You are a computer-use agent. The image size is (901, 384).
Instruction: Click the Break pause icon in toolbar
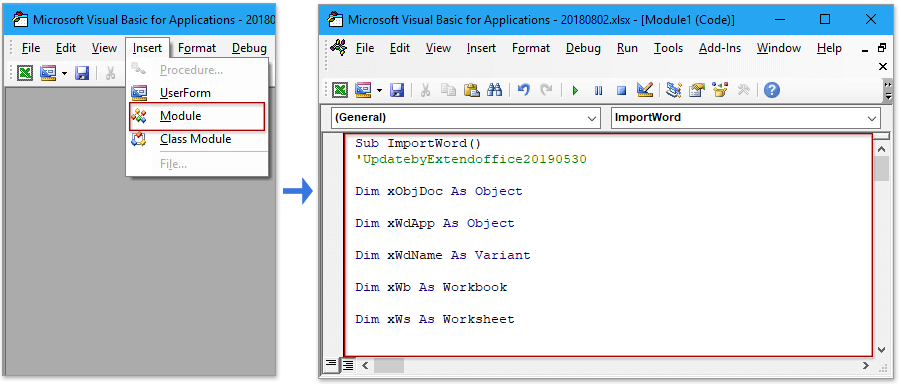pyautogui.click(x=599, y=90)
